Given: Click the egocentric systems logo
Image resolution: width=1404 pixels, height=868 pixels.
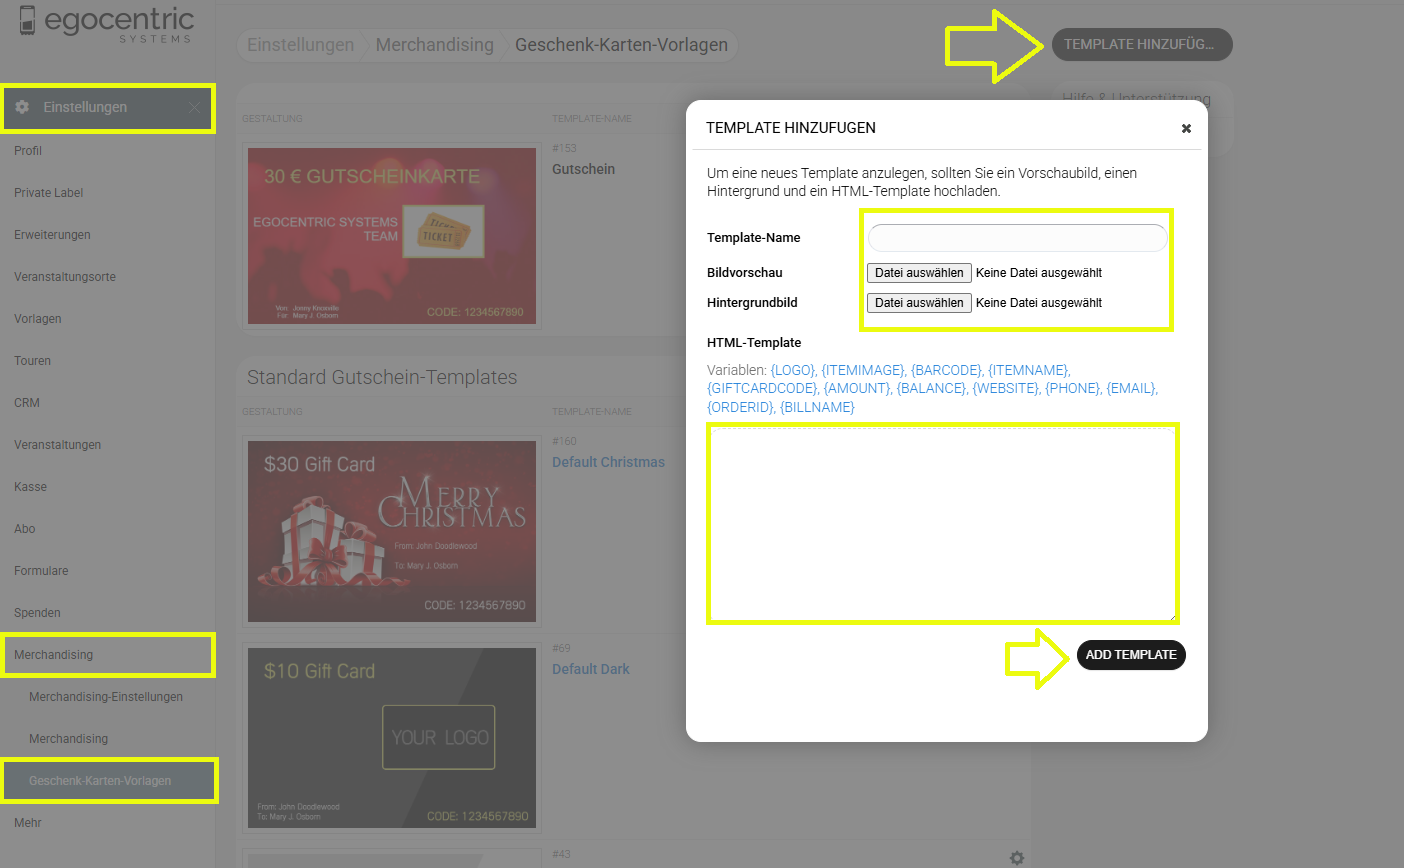Looking at the screenshot, I should pos(106,24).
